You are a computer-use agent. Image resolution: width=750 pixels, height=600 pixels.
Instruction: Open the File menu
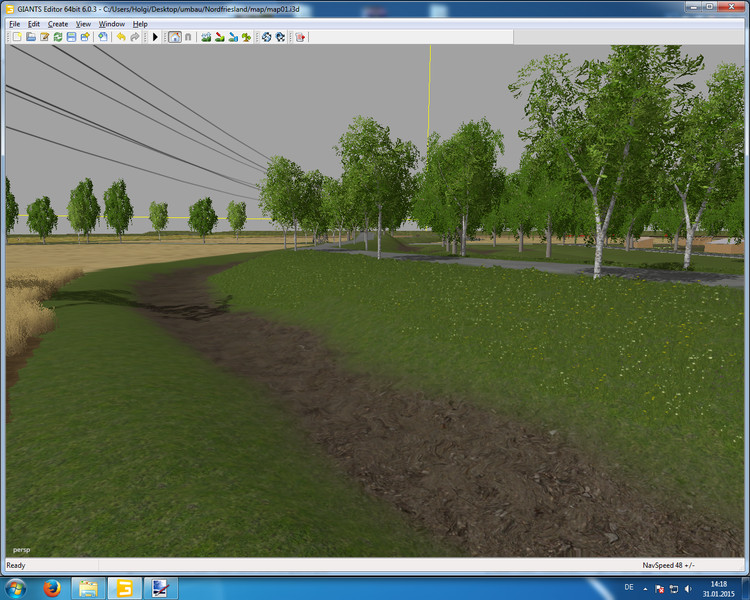point(14,23)
